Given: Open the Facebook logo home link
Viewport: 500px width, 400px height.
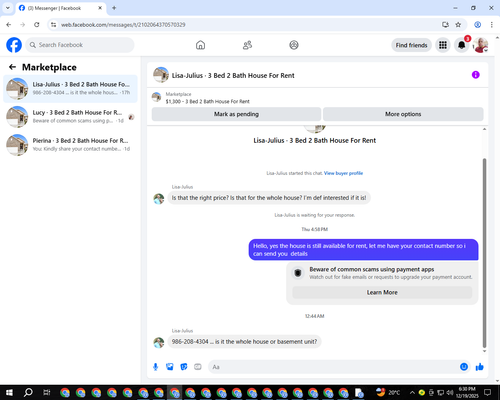Looking at the screenshot, I should click(x=14, y=45).
